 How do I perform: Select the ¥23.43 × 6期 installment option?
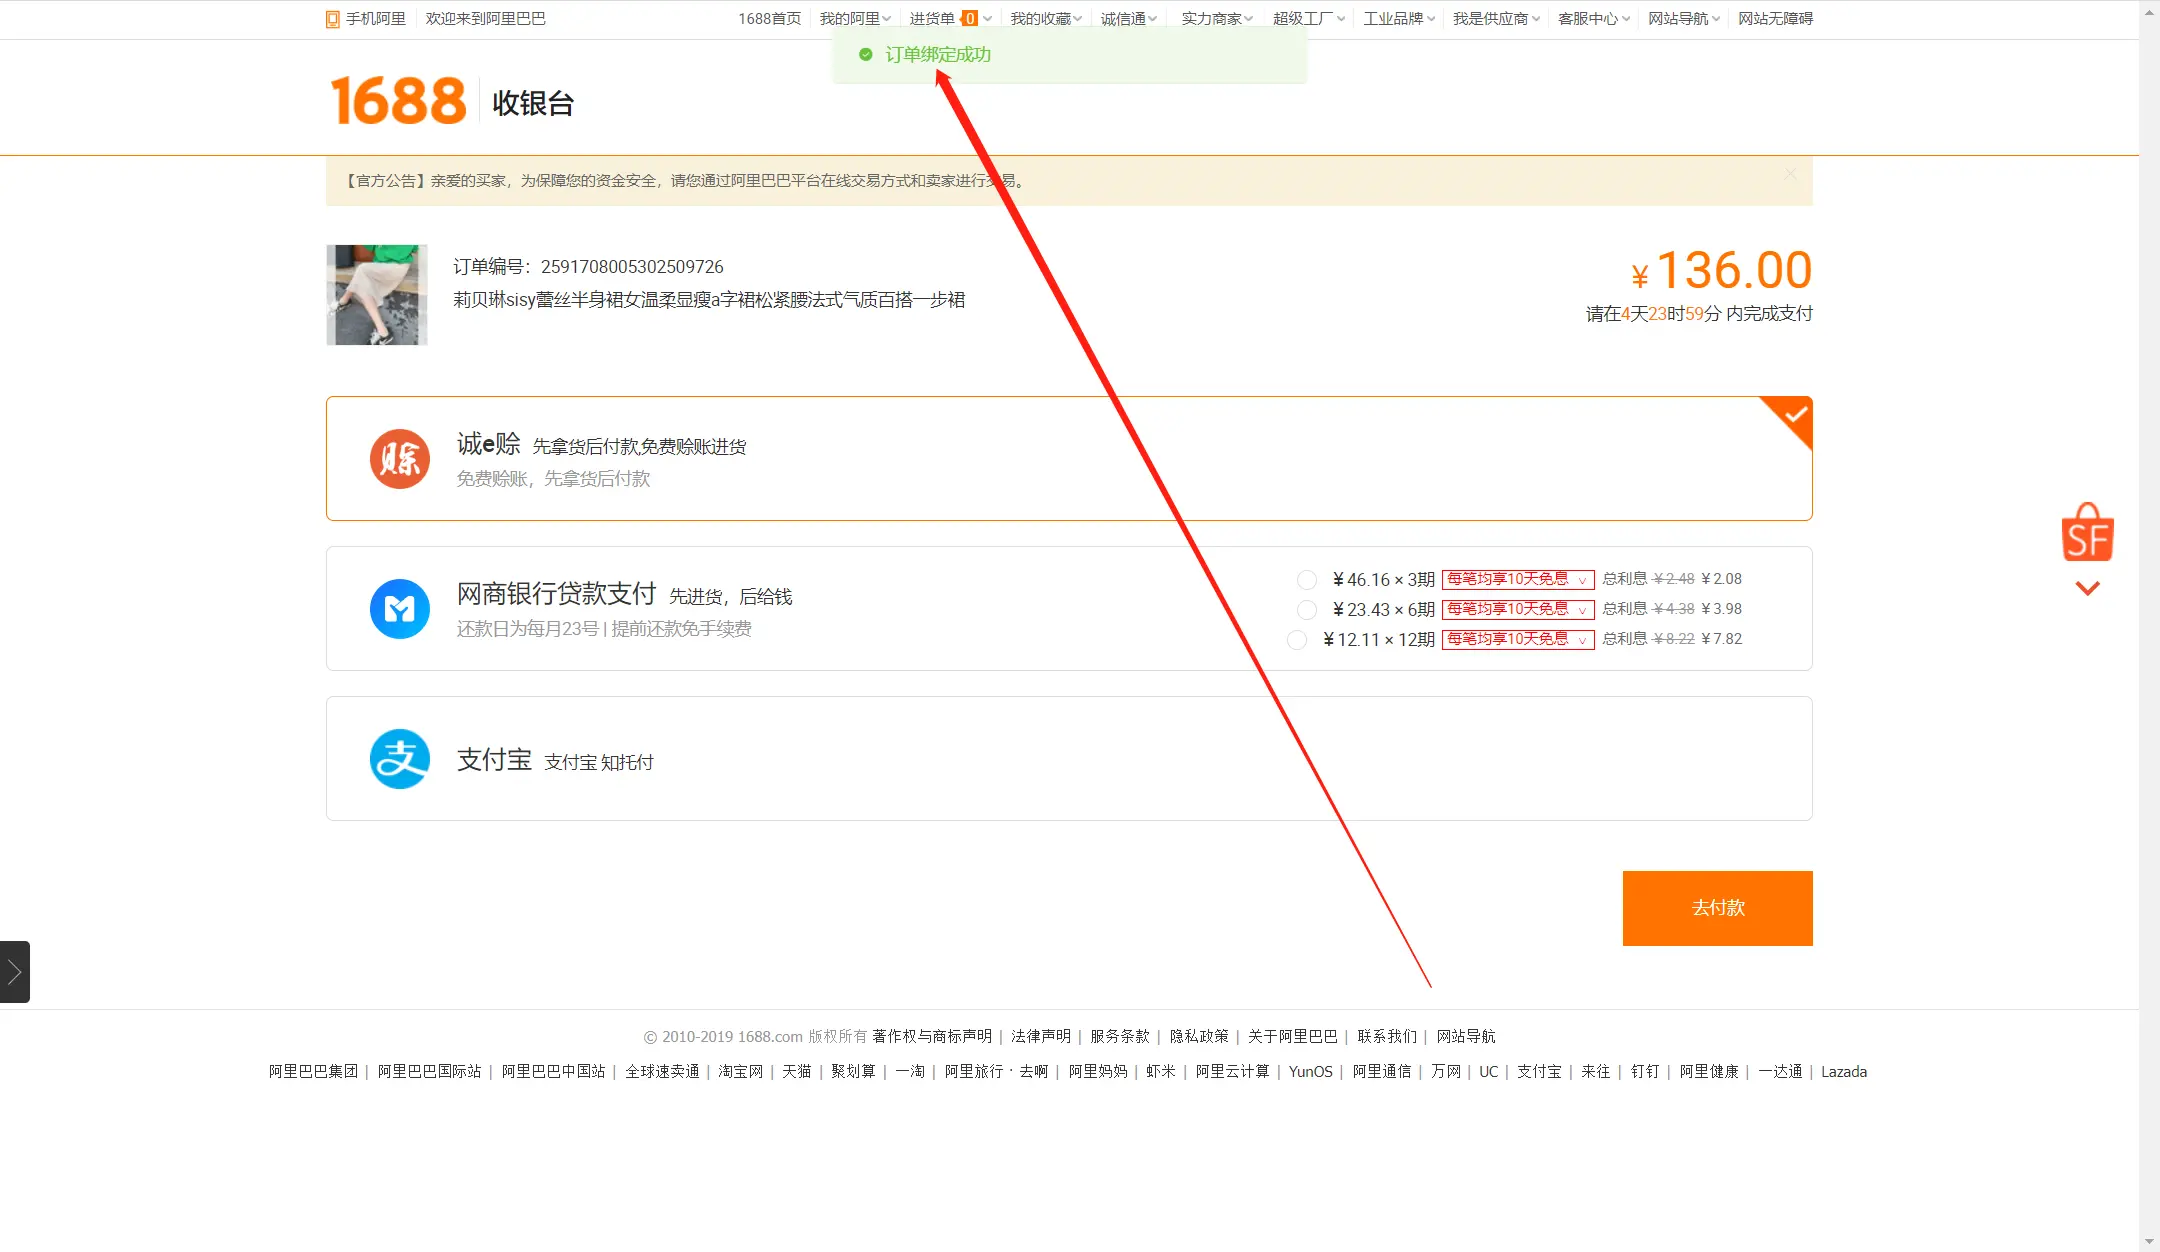1306,610
